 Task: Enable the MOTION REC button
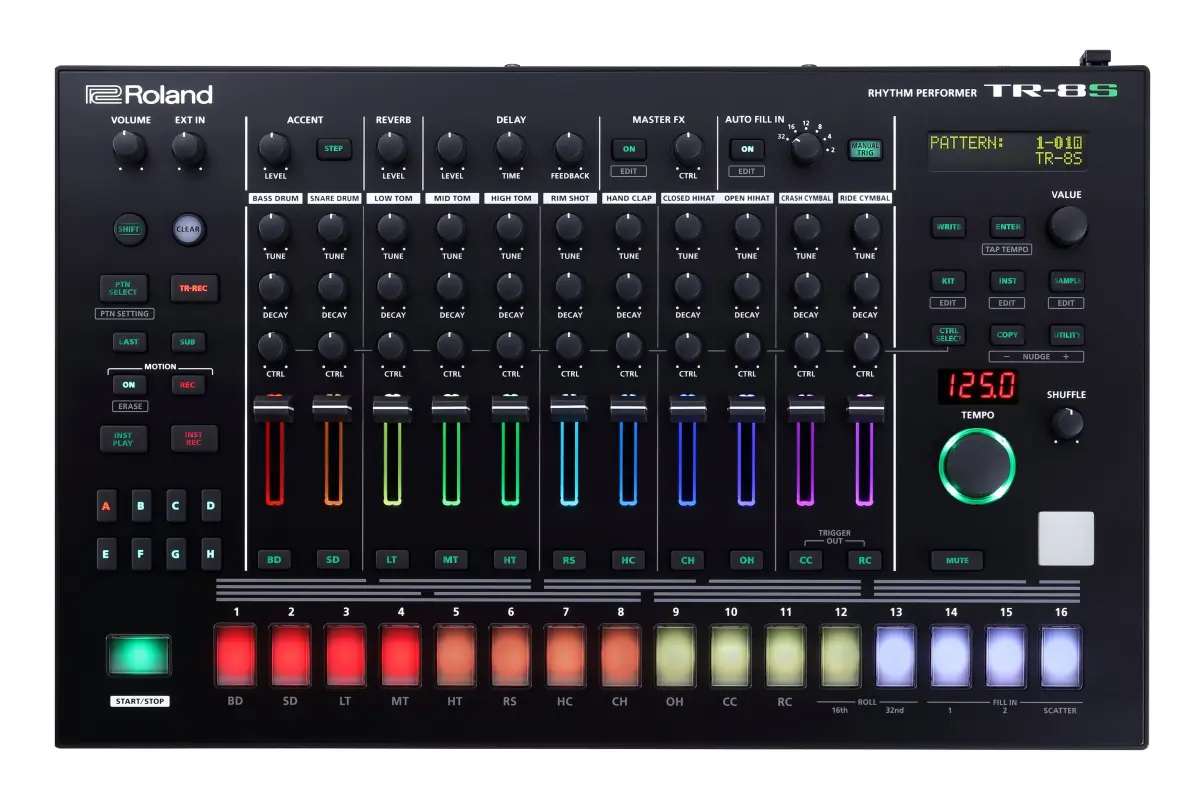187,384
